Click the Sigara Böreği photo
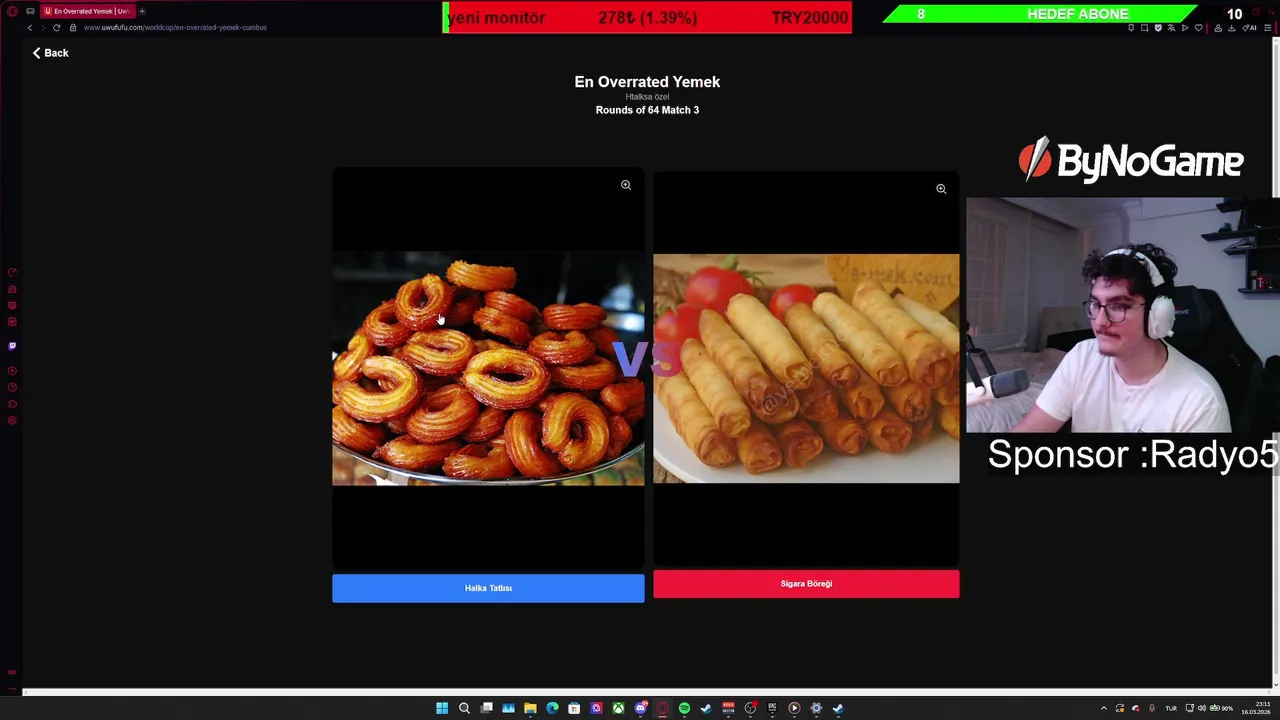The width and height of the screenshot is (1280, 720). (x=806, y=369)
